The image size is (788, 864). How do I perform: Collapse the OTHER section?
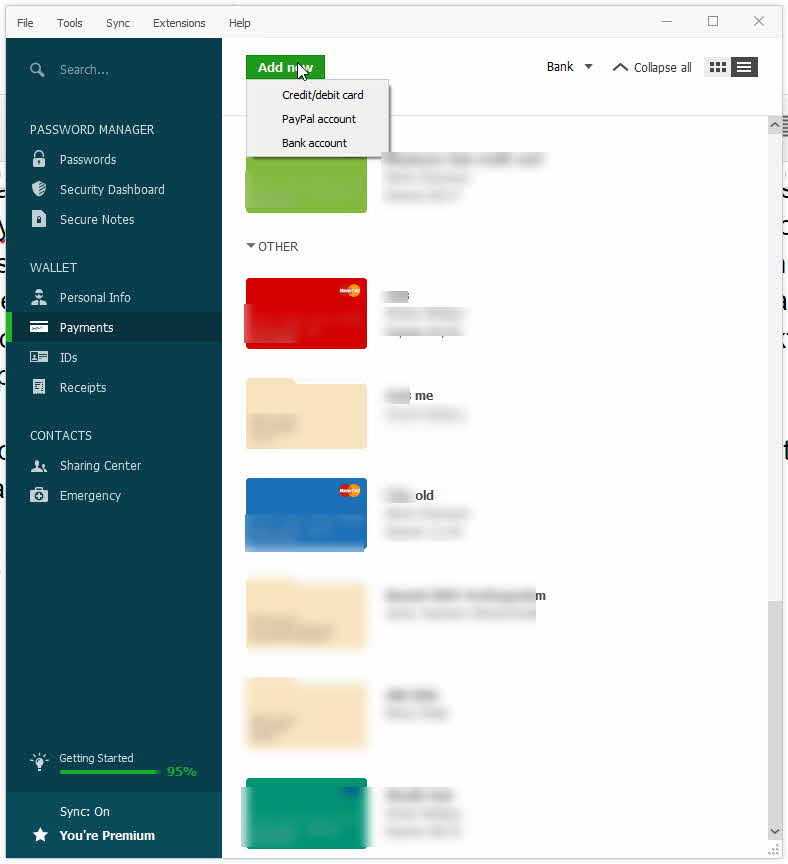point(251,246)
